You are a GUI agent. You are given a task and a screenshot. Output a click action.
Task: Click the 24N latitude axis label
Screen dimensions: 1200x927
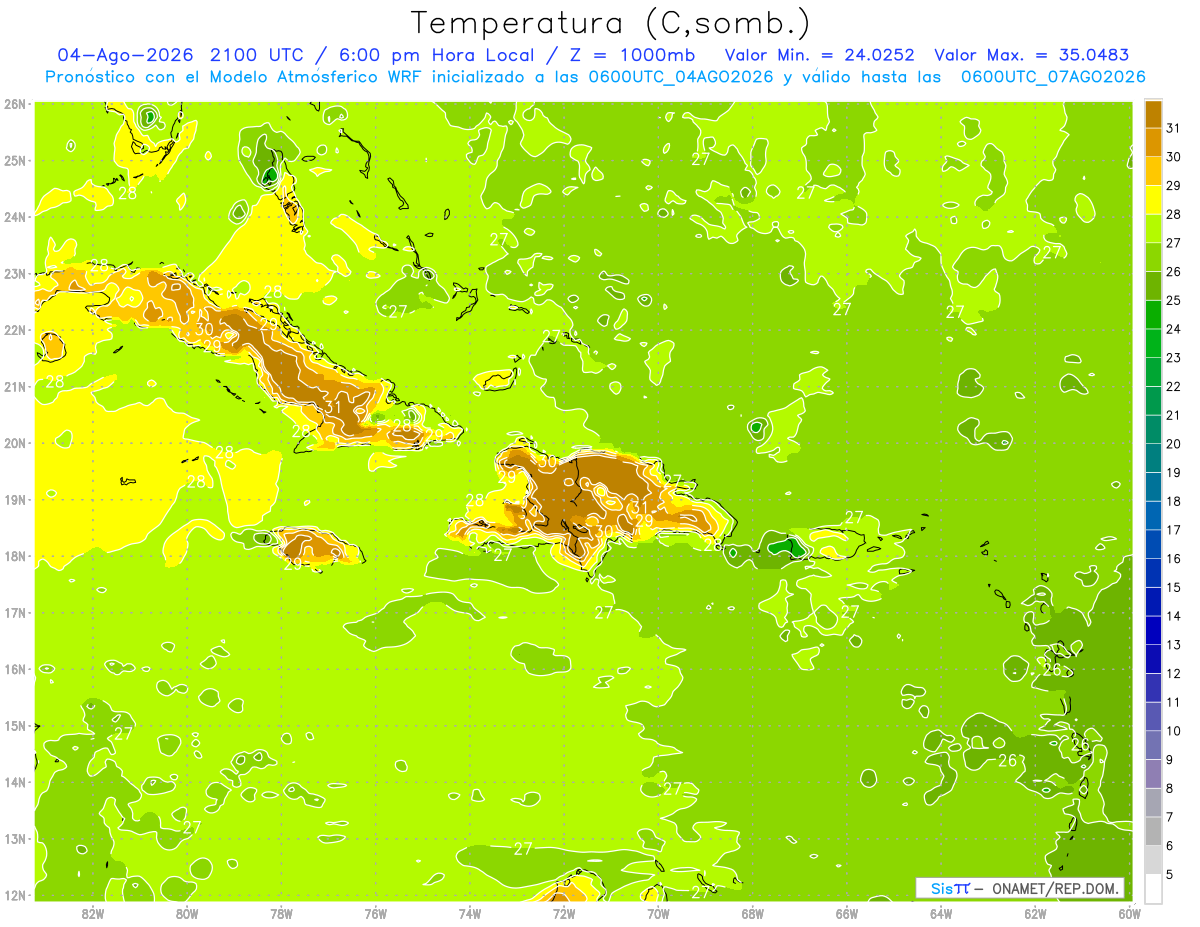15,217
